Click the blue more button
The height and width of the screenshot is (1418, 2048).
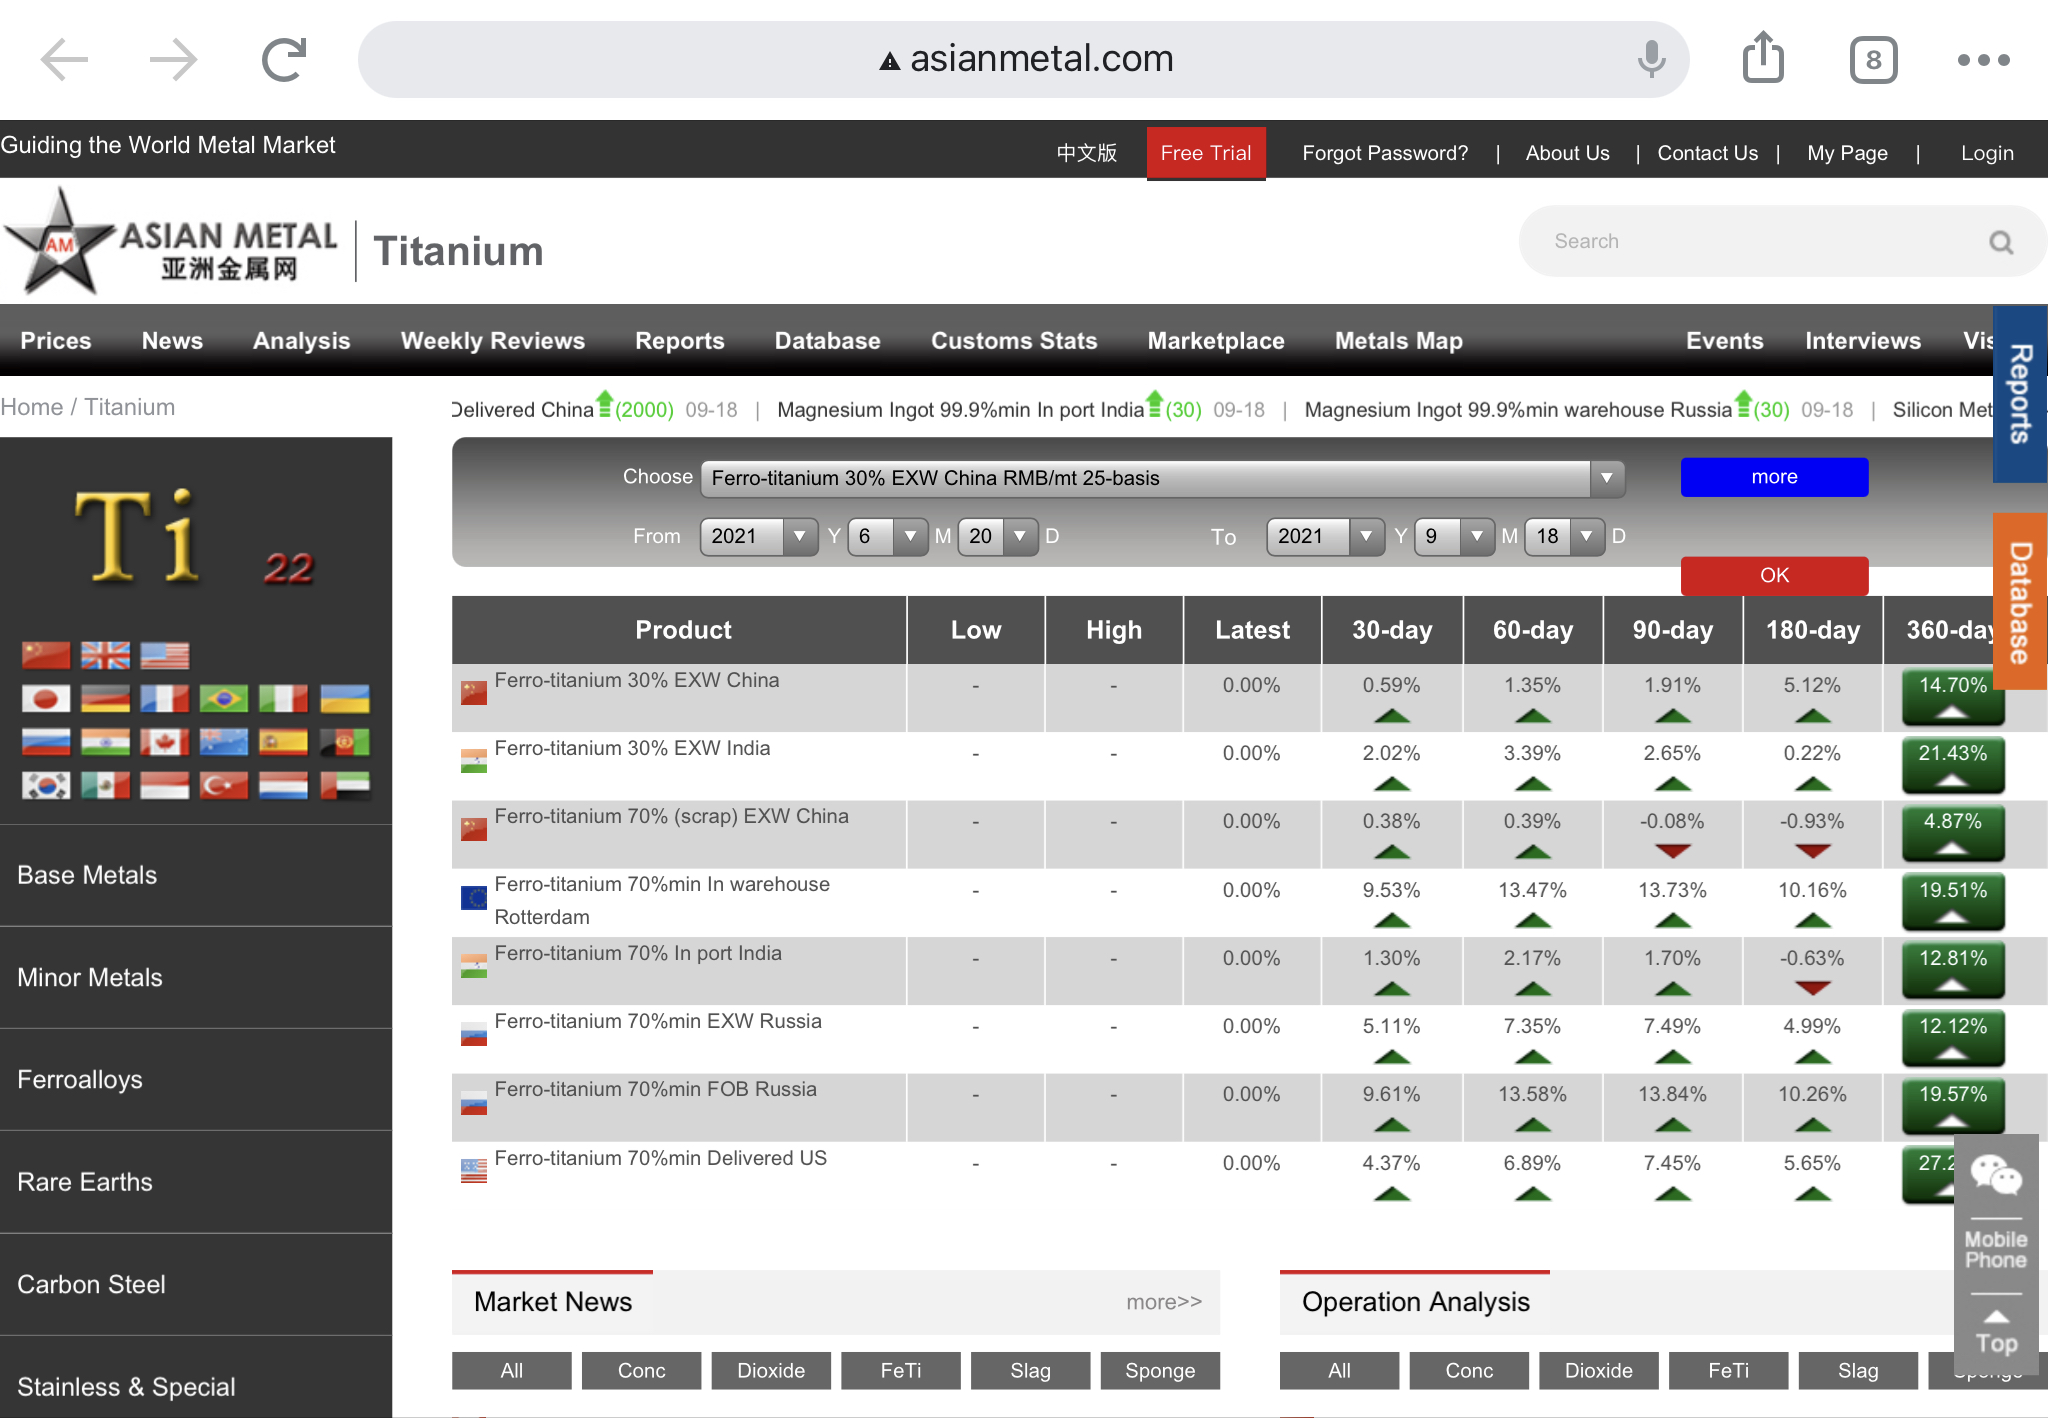[x=1774, y=477]
